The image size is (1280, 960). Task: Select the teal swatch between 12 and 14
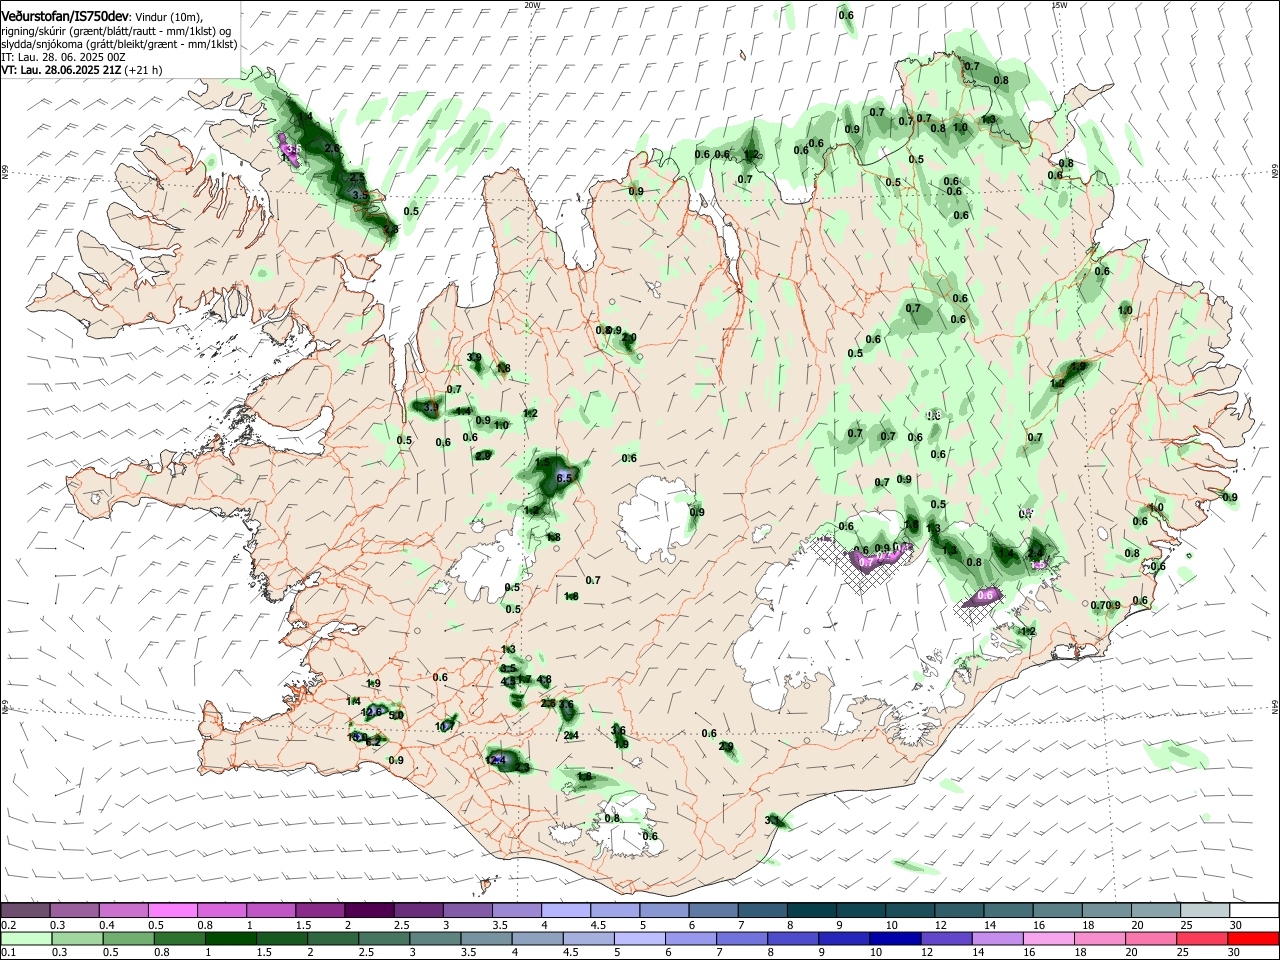click(x=960, y=911)
